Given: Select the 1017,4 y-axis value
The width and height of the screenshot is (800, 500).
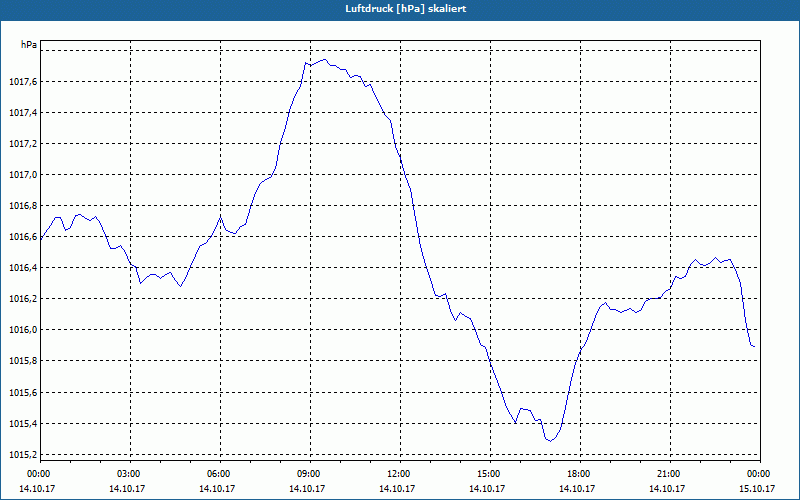Looking at the screenshot, I should coord(23,113).
